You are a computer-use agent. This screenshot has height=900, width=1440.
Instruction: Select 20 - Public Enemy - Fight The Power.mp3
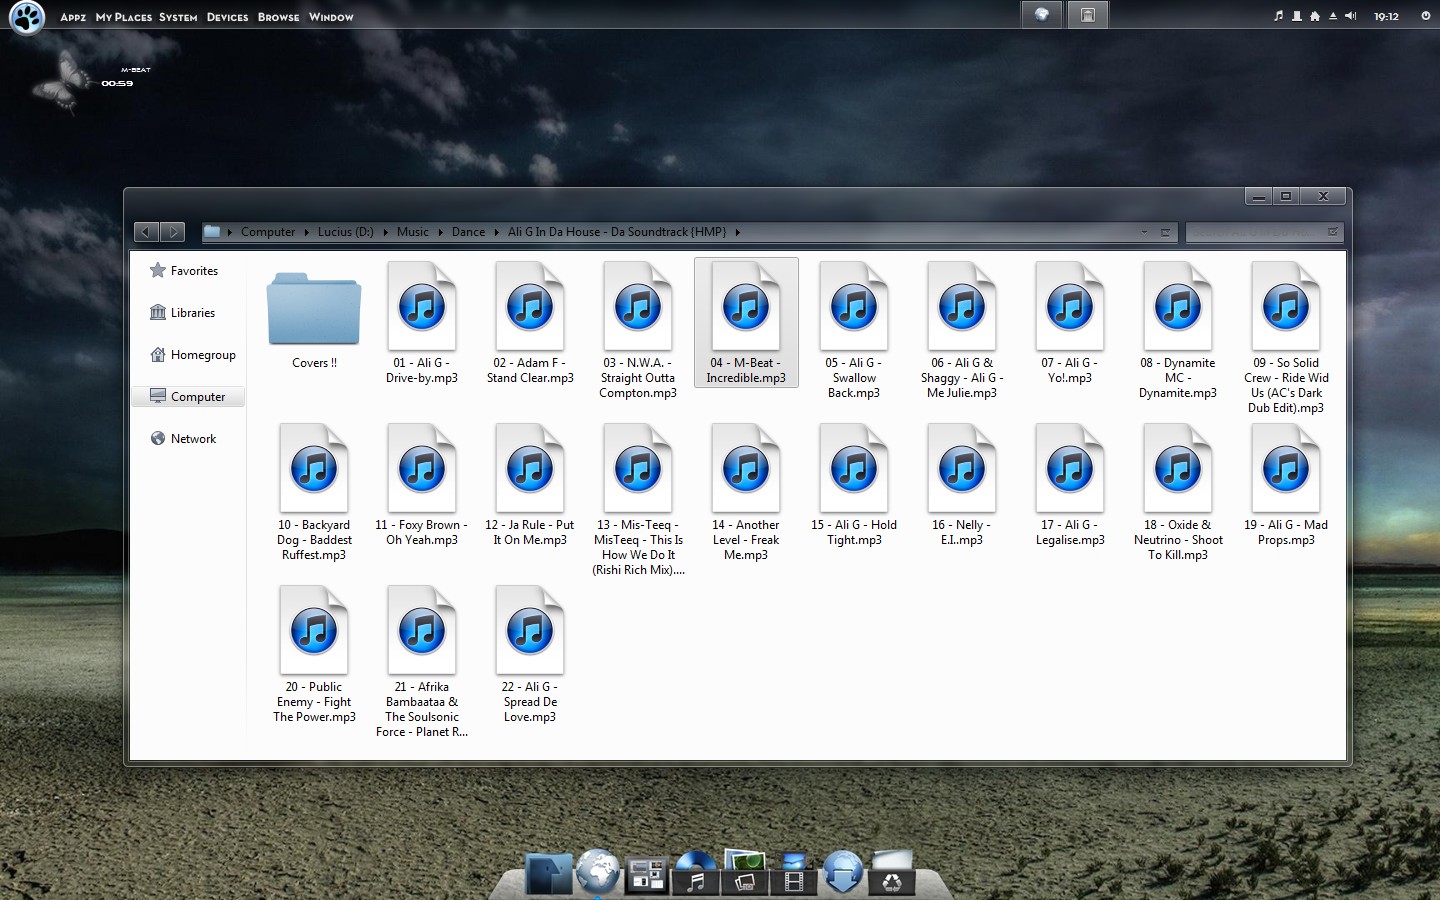314,655
